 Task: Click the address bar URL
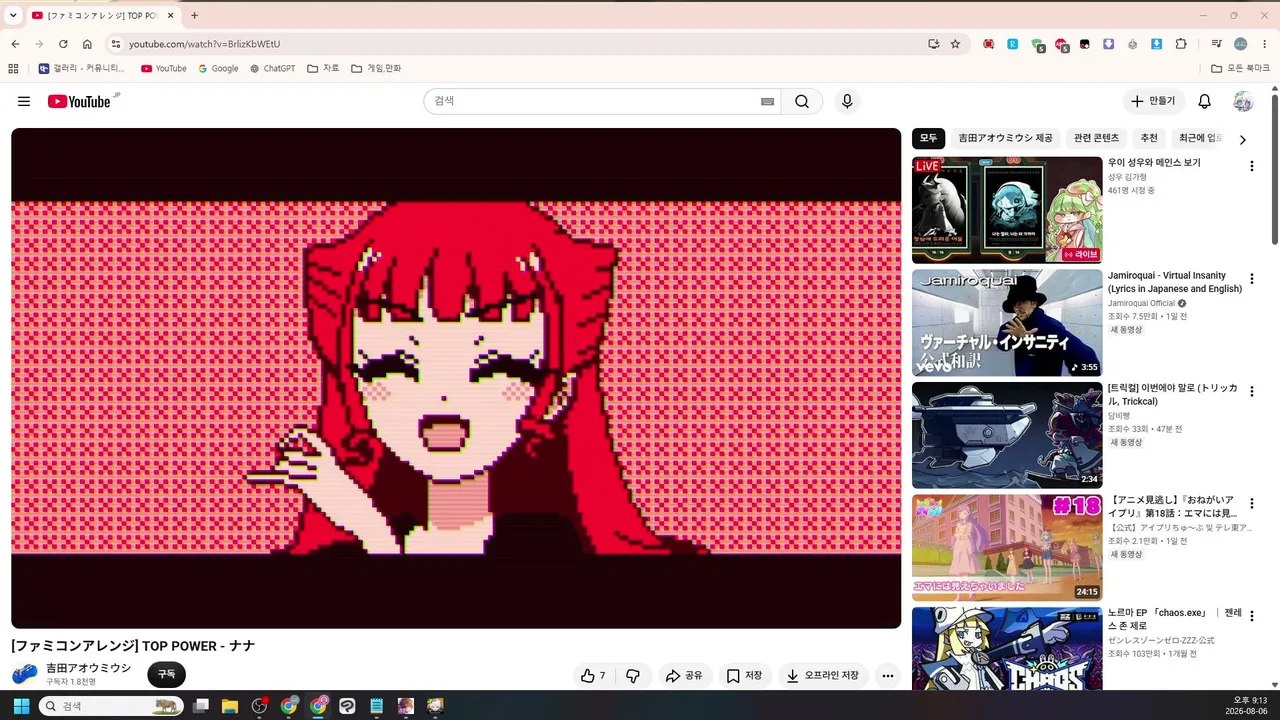(204, 44)
